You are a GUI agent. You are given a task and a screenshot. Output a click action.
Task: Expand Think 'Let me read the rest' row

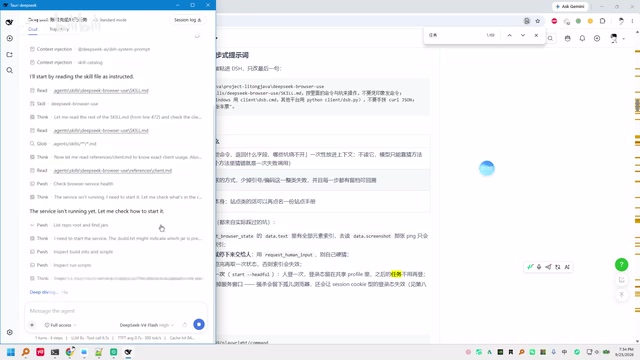click(116, 117)
